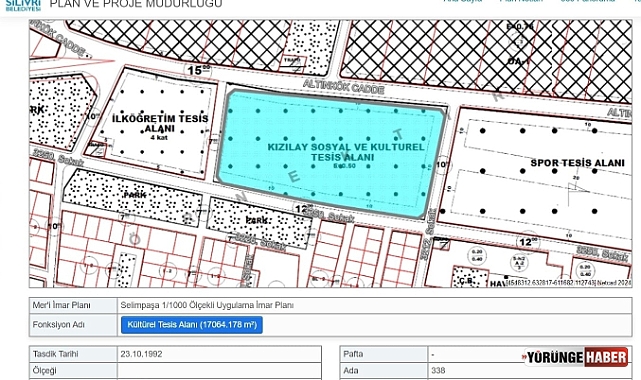This screenshot has width=641, height=380.
Task: Select the cyan Kızılay Sosyal ve Kültürel parcel
Action: pyautogui.click(x=330, y=152)
